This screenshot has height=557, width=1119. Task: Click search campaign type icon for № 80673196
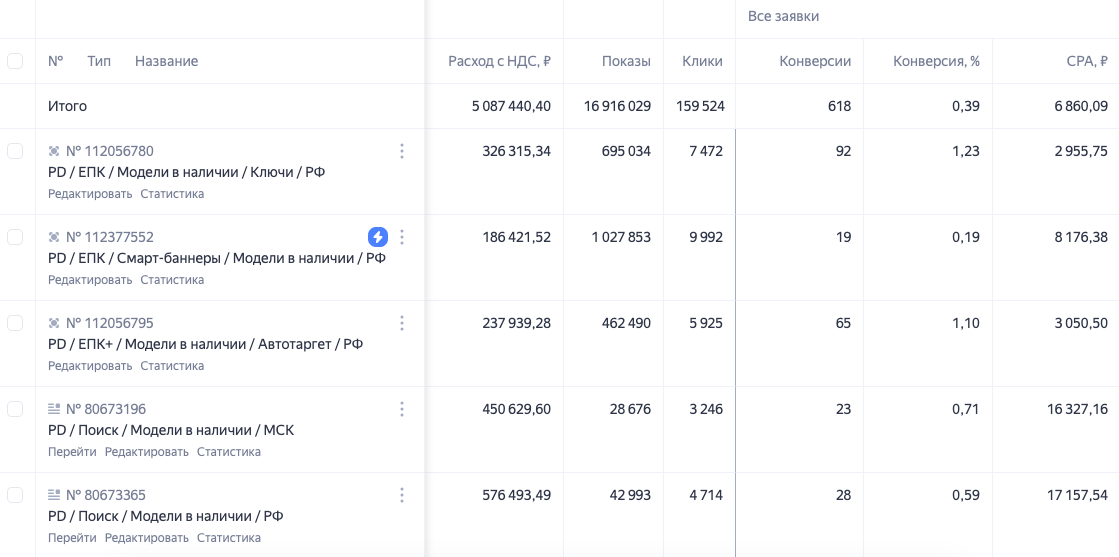54,409
